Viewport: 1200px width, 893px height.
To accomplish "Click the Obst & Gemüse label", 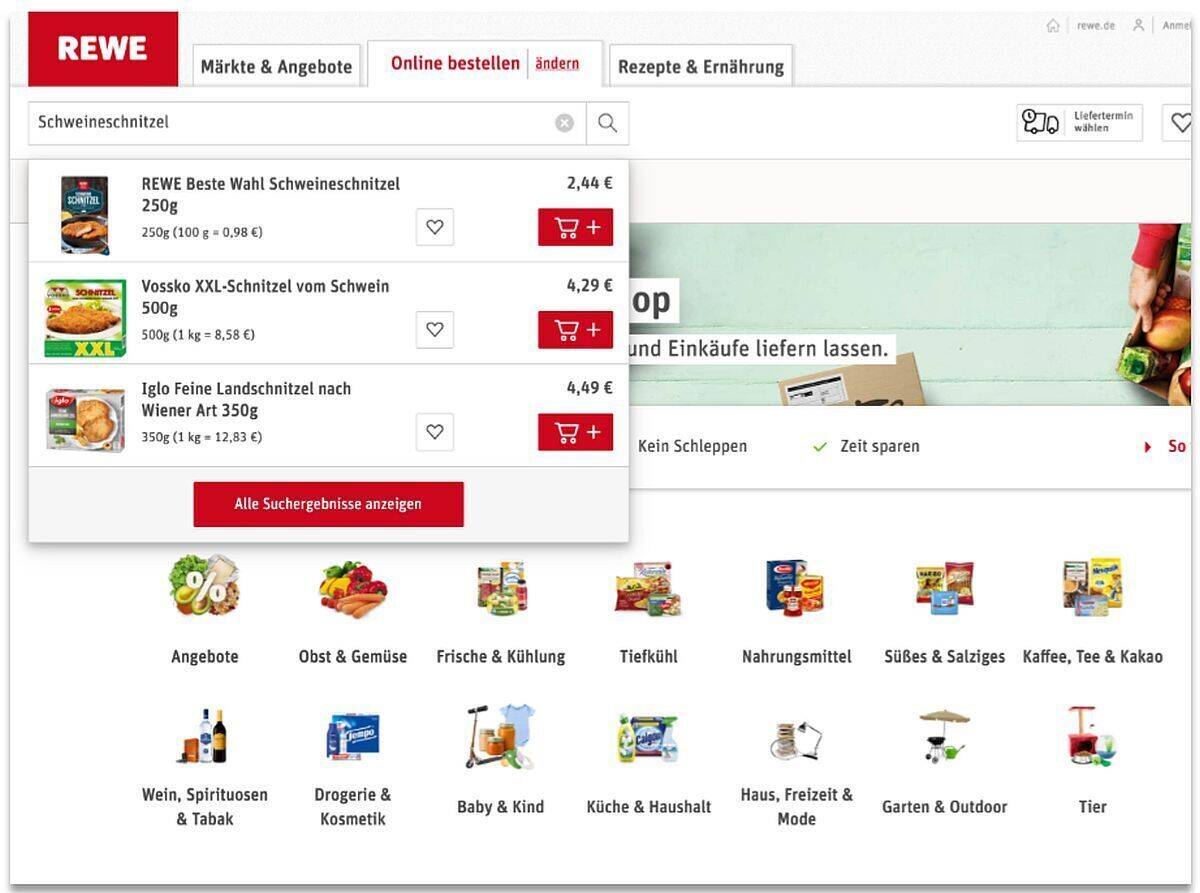I will (353, 657).
